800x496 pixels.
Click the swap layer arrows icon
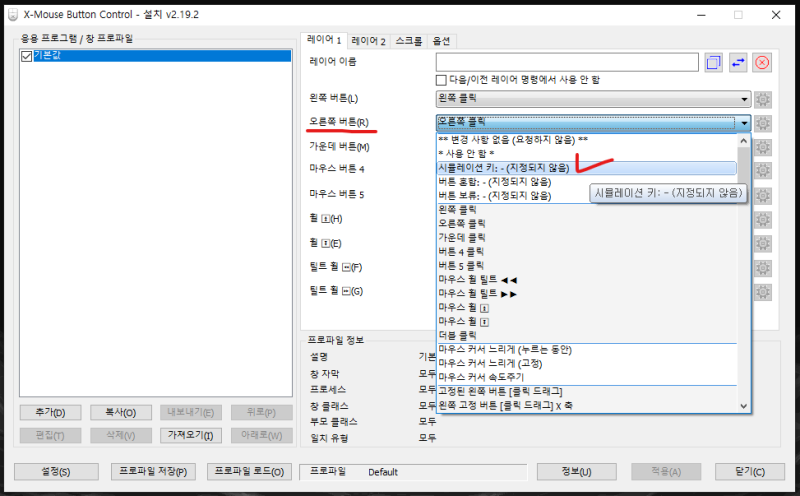pos(738,63)
